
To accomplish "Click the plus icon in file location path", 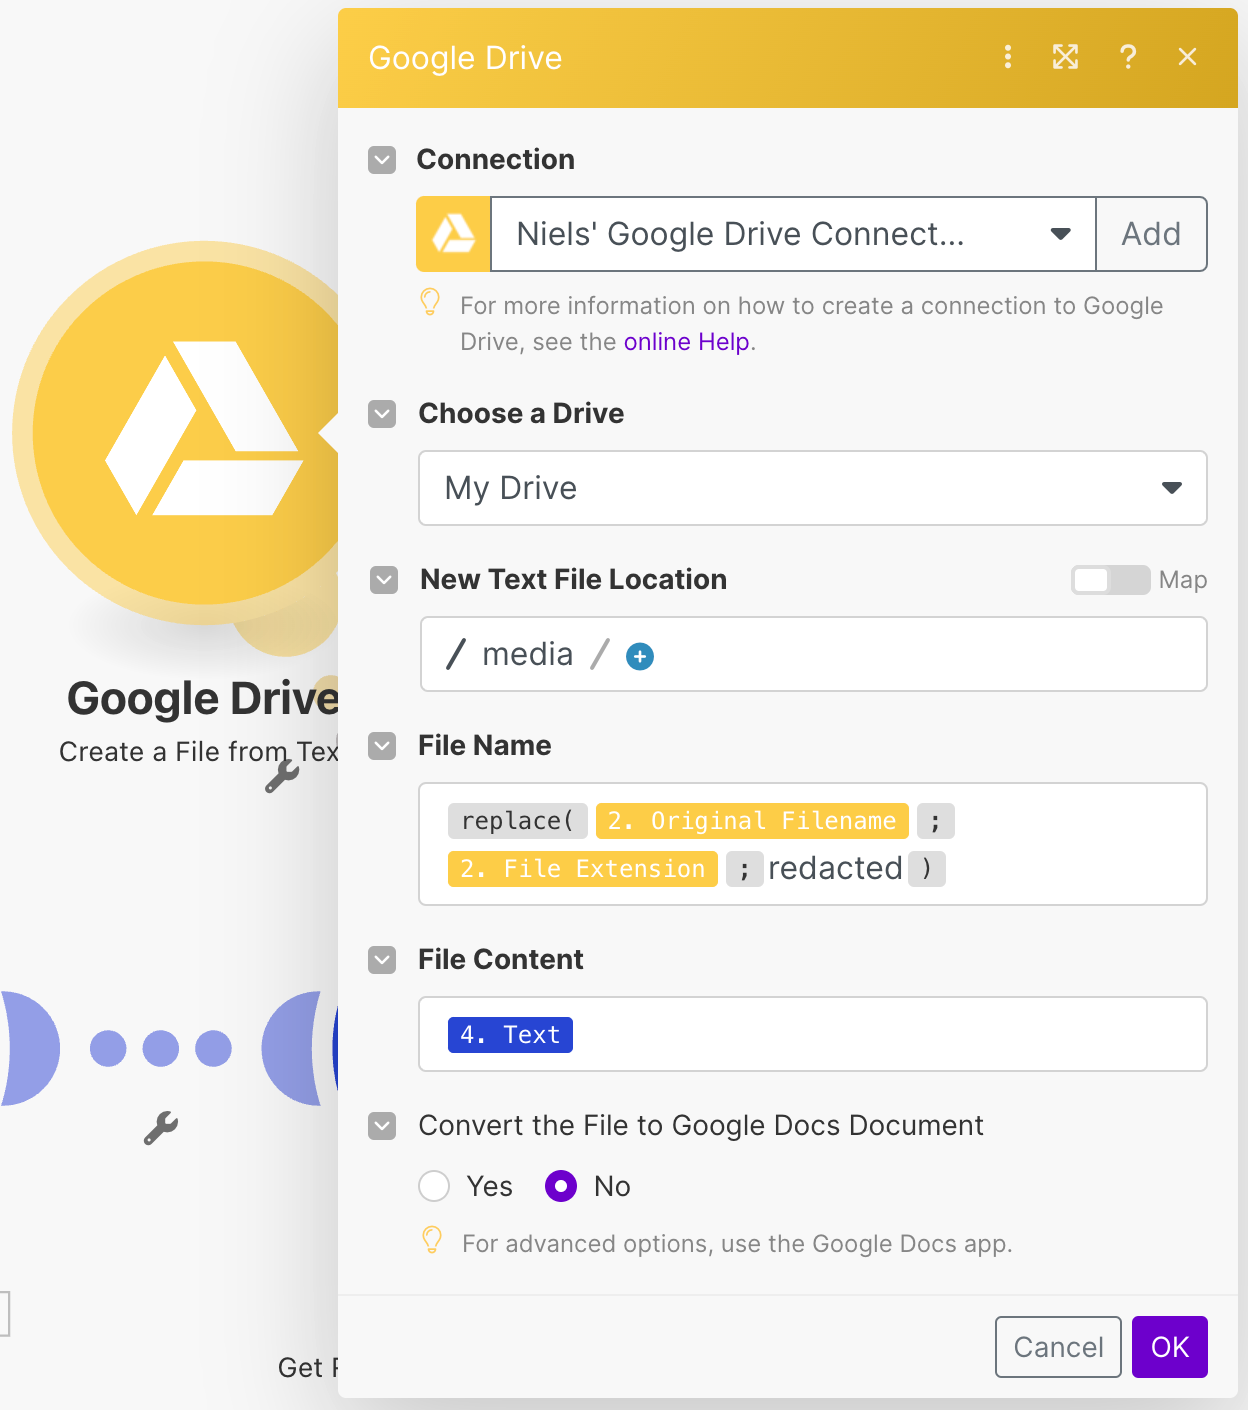I will tap(640, 656).
